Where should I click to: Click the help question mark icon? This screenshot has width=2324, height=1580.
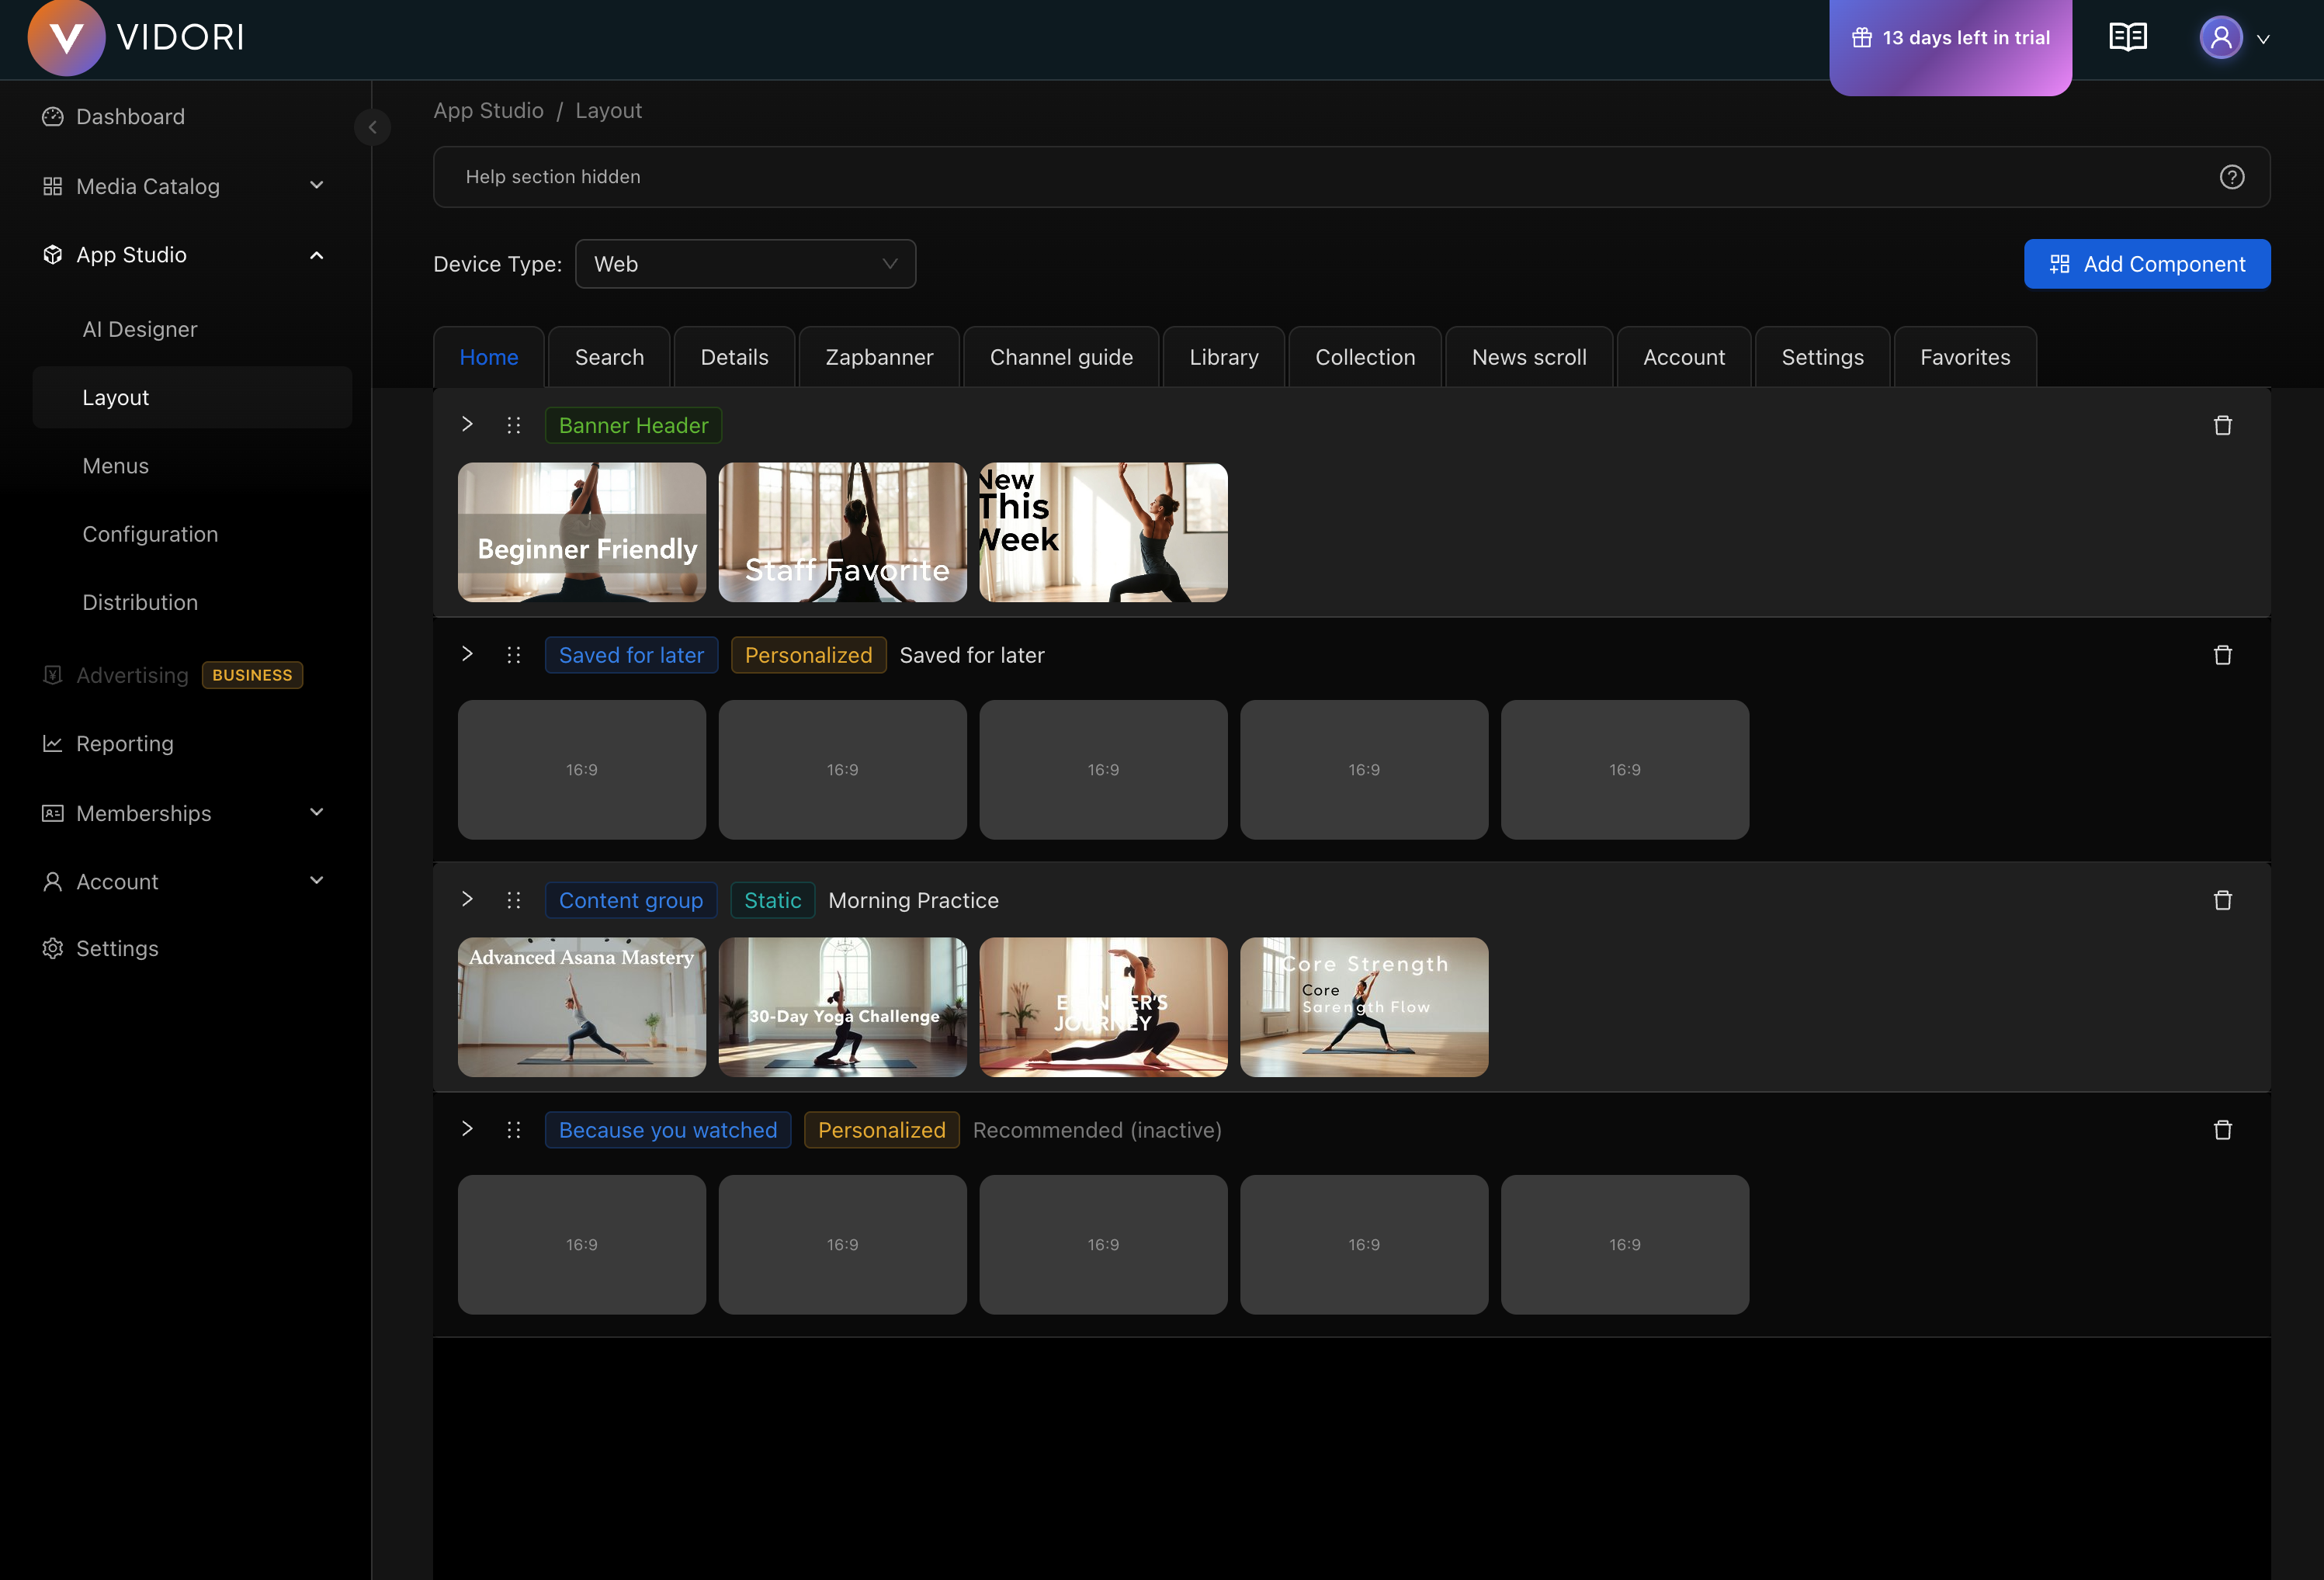tap(2232, 177)
